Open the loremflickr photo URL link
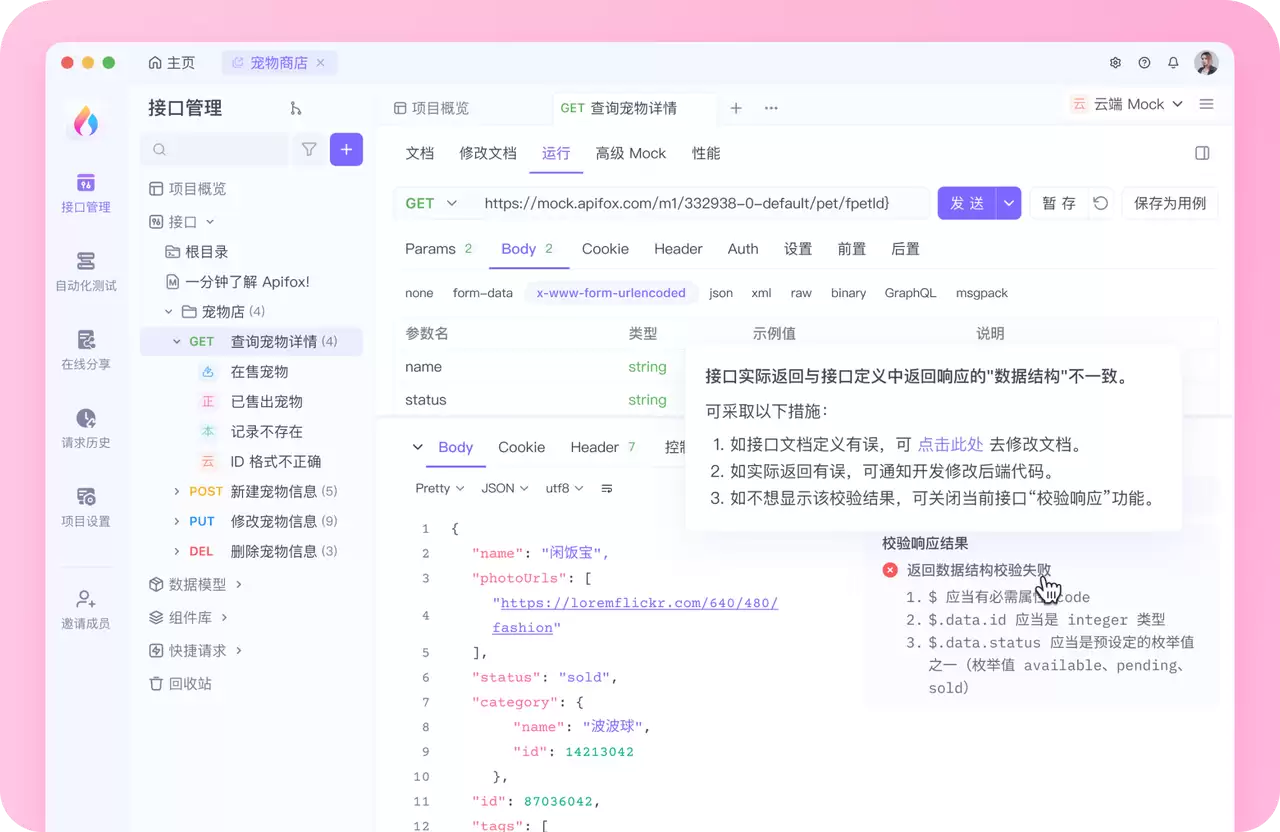The width and height of the screenshot is (1280, 832). pyautogui.click(x=635, y=615)
